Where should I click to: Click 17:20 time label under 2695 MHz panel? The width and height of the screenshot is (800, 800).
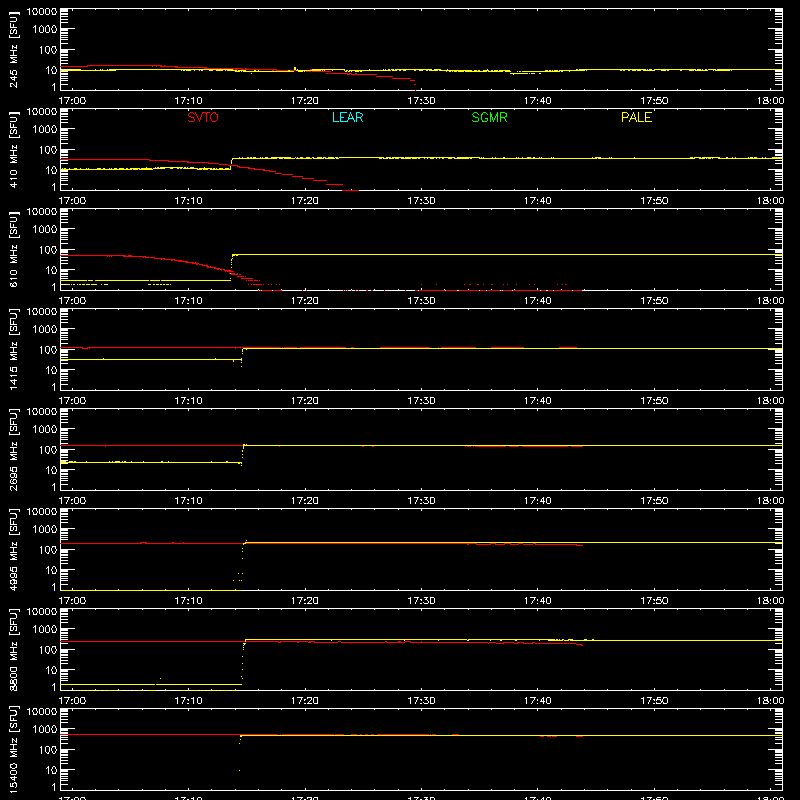point(305,501)
